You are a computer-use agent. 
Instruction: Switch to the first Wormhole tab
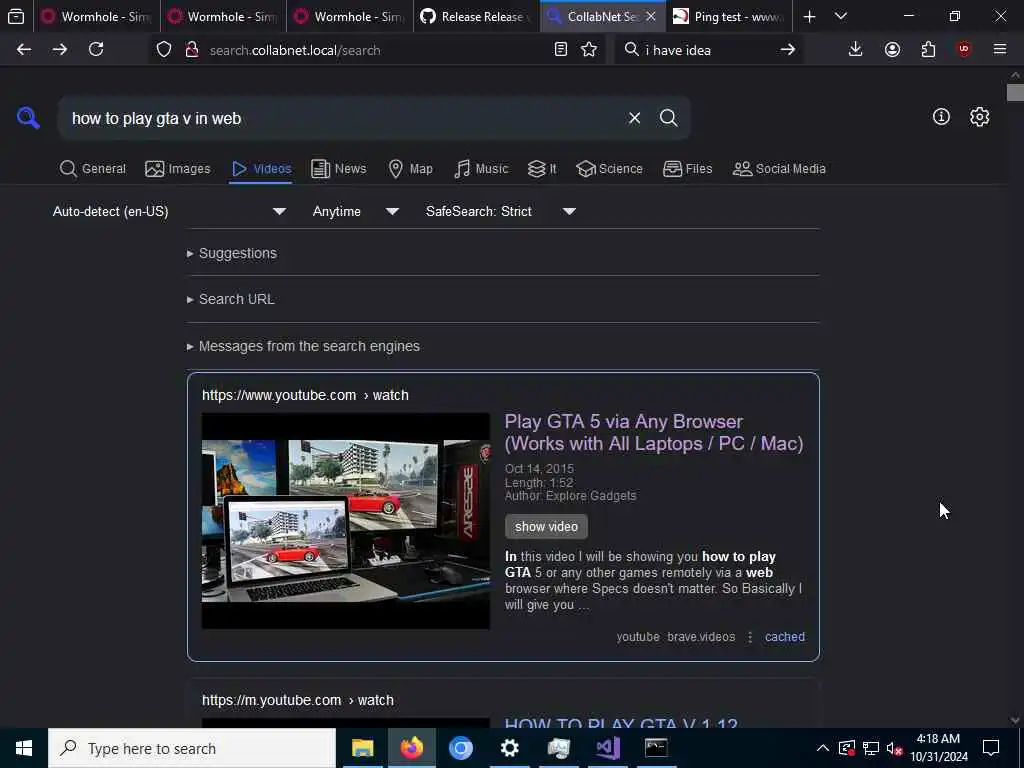coord(97,16)
